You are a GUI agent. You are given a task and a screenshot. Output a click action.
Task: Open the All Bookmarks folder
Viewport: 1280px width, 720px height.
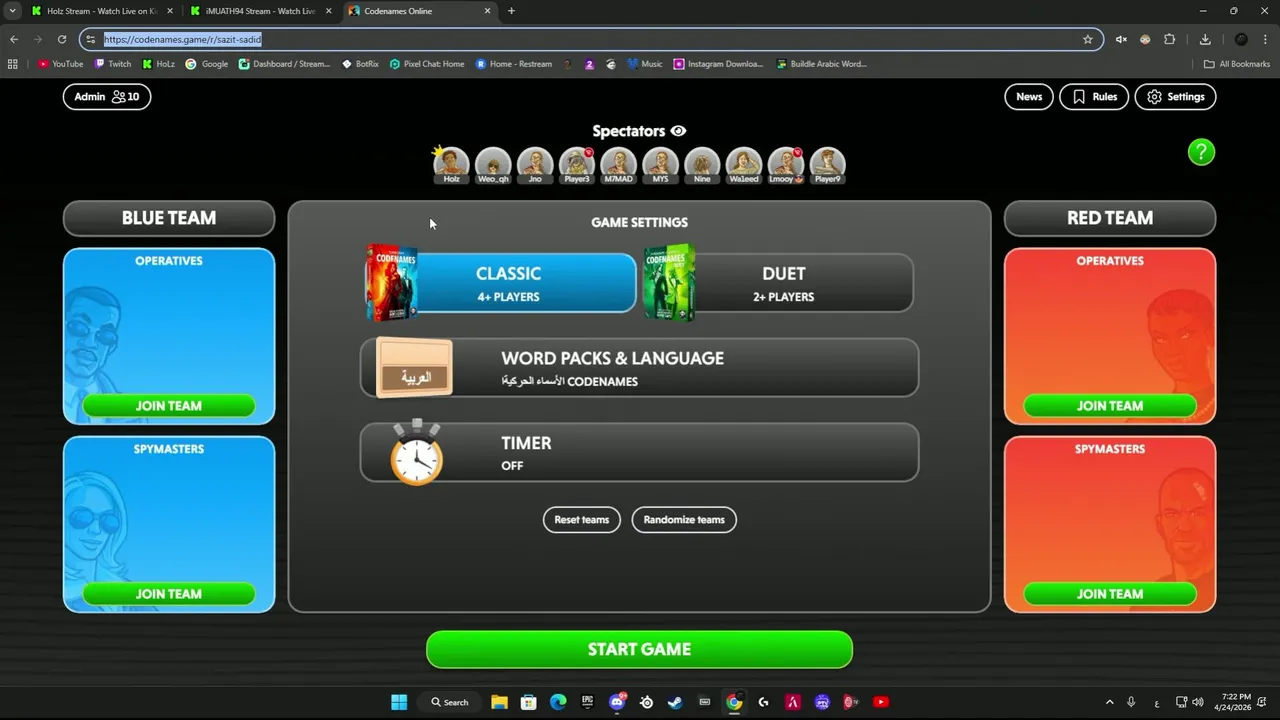tap(1237, 64)
